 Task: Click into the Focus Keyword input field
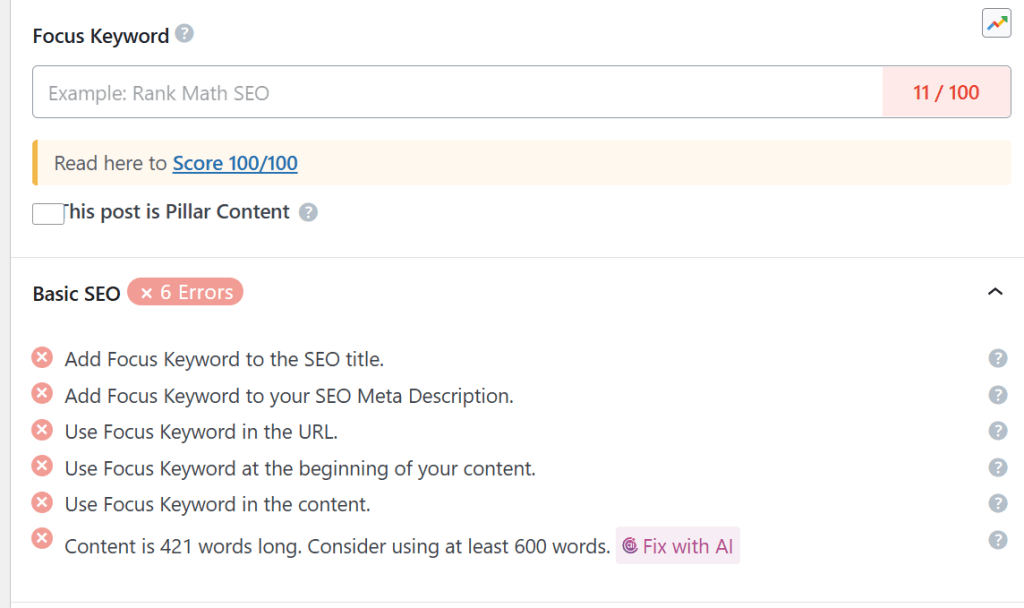click(x=457, y=93)
